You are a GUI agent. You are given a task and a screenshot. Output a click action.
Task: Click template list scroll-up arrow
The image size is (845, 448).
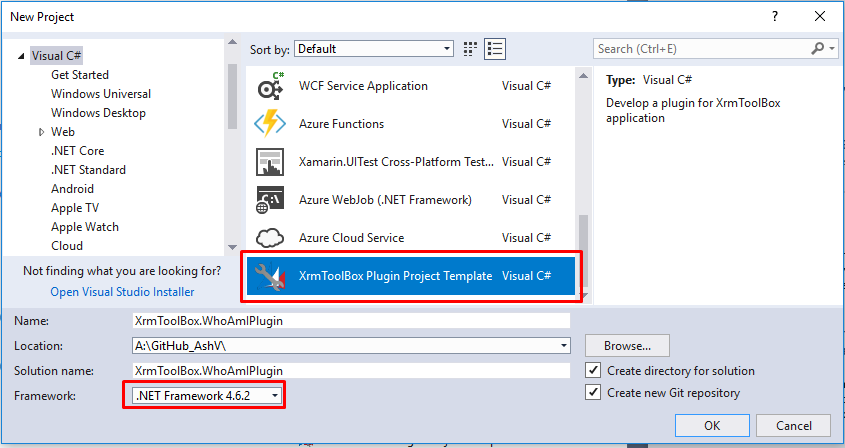point(583,76)
